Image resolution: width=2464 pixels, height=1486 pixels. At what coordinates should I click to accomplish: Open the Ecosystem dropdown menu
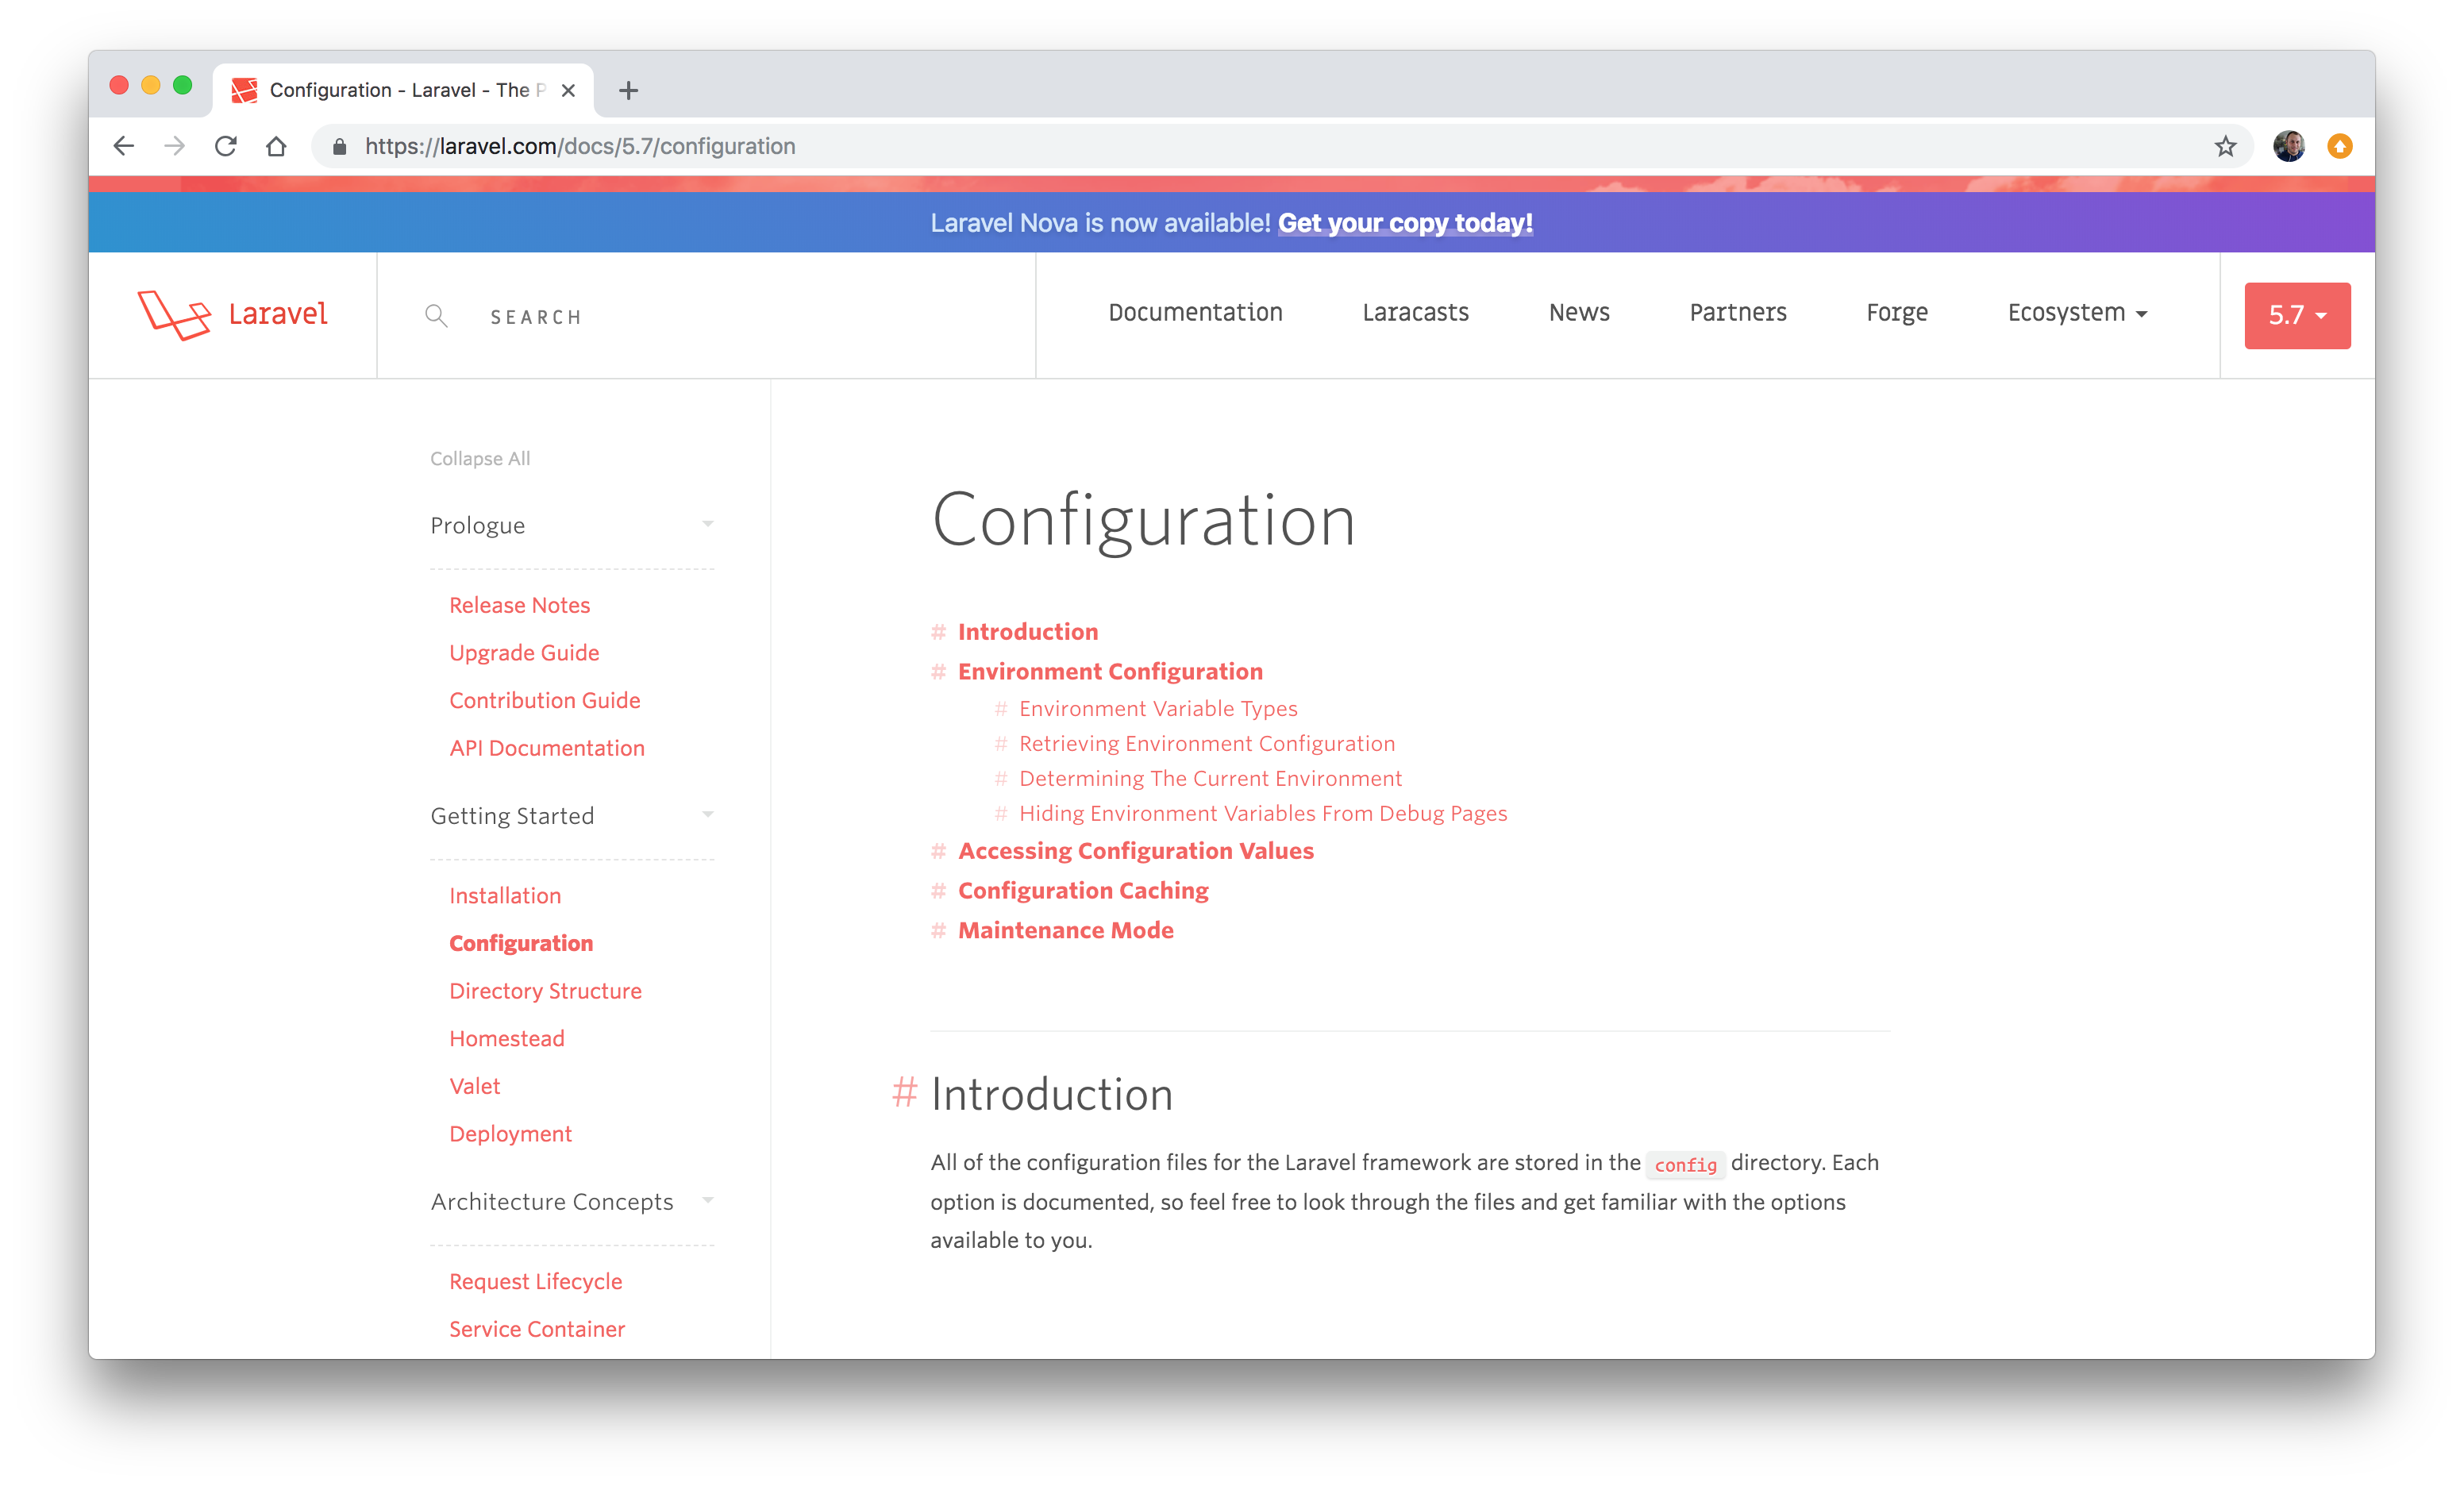pyautogui.click(x=2077, y=313)
